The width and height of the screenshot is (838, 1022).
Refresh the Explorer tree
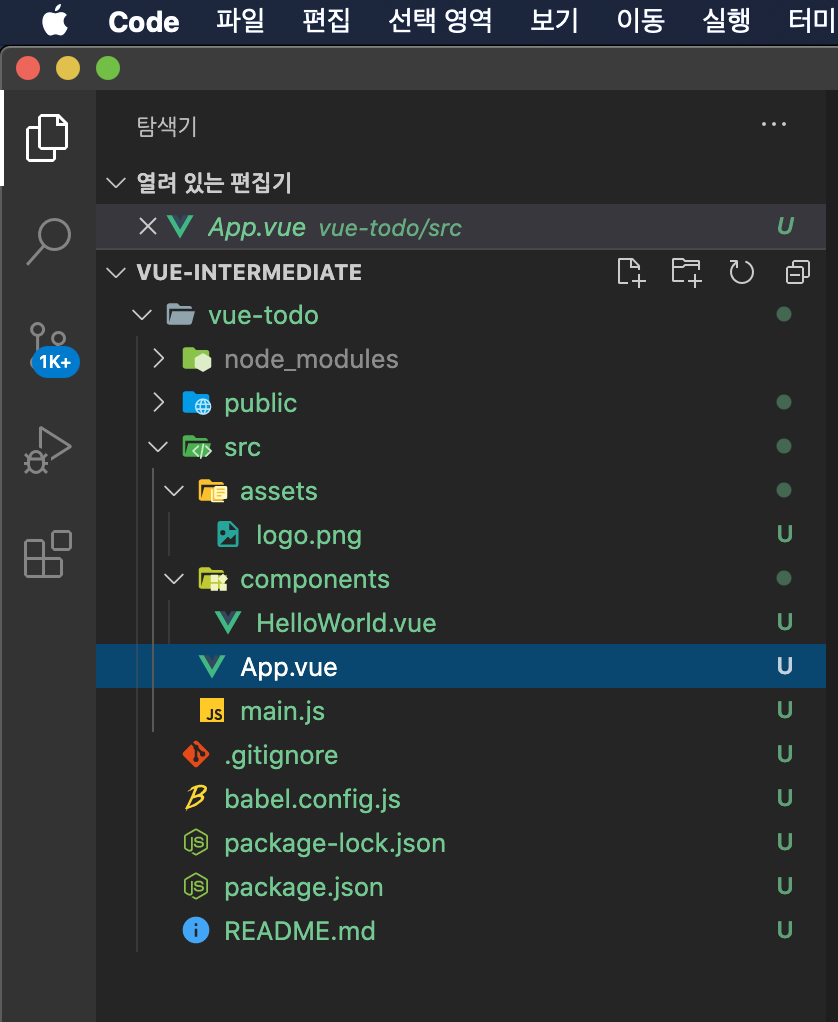click(742, 272)
